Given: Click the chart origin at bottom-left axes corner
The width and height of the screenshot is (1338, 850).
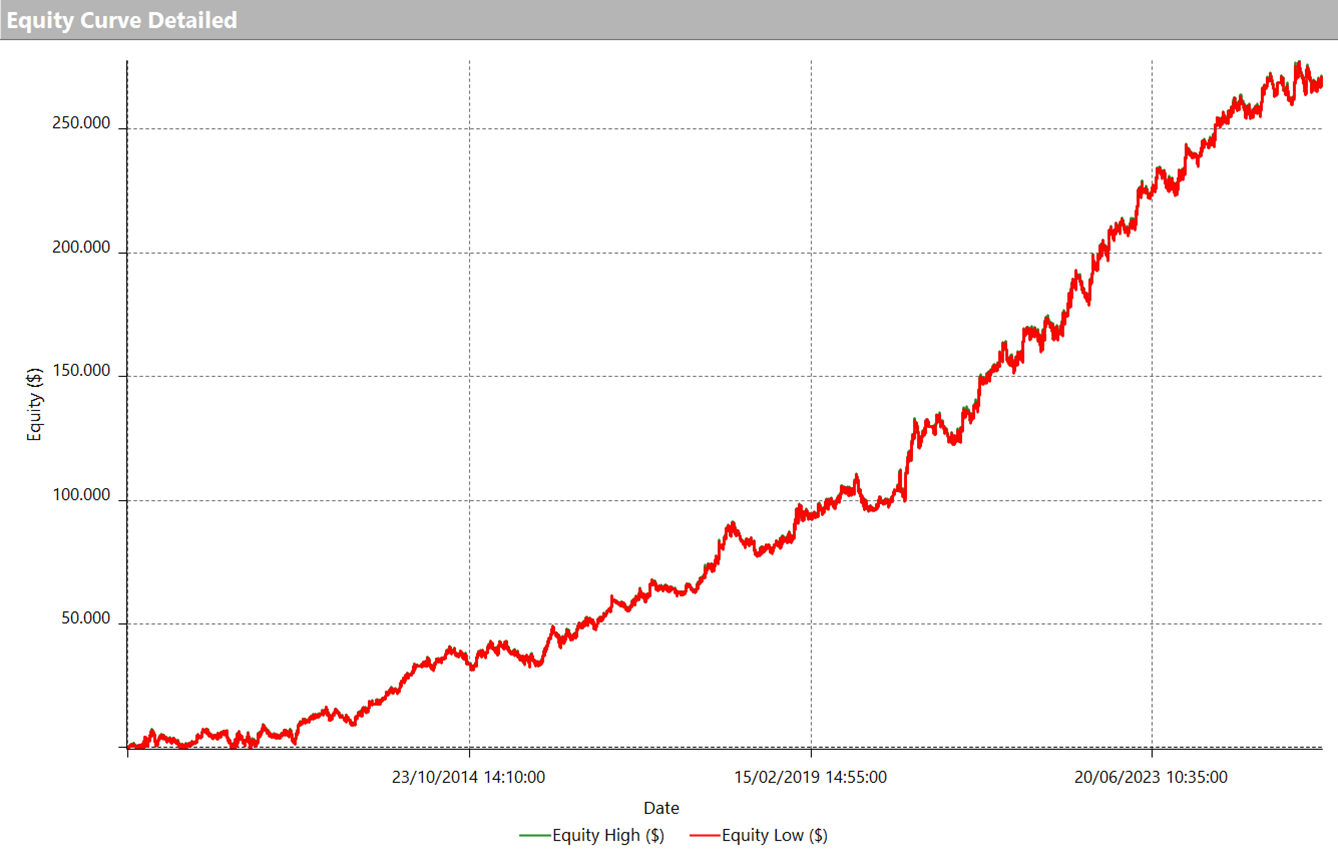Looking at the screenshot, I should point(128,748).
